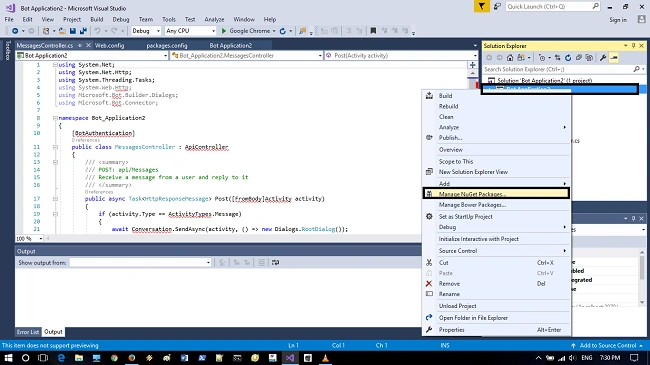Select Manage Bower Packages menu item
The width and height of the screenshot is (650, 365).
pos(496,204)
